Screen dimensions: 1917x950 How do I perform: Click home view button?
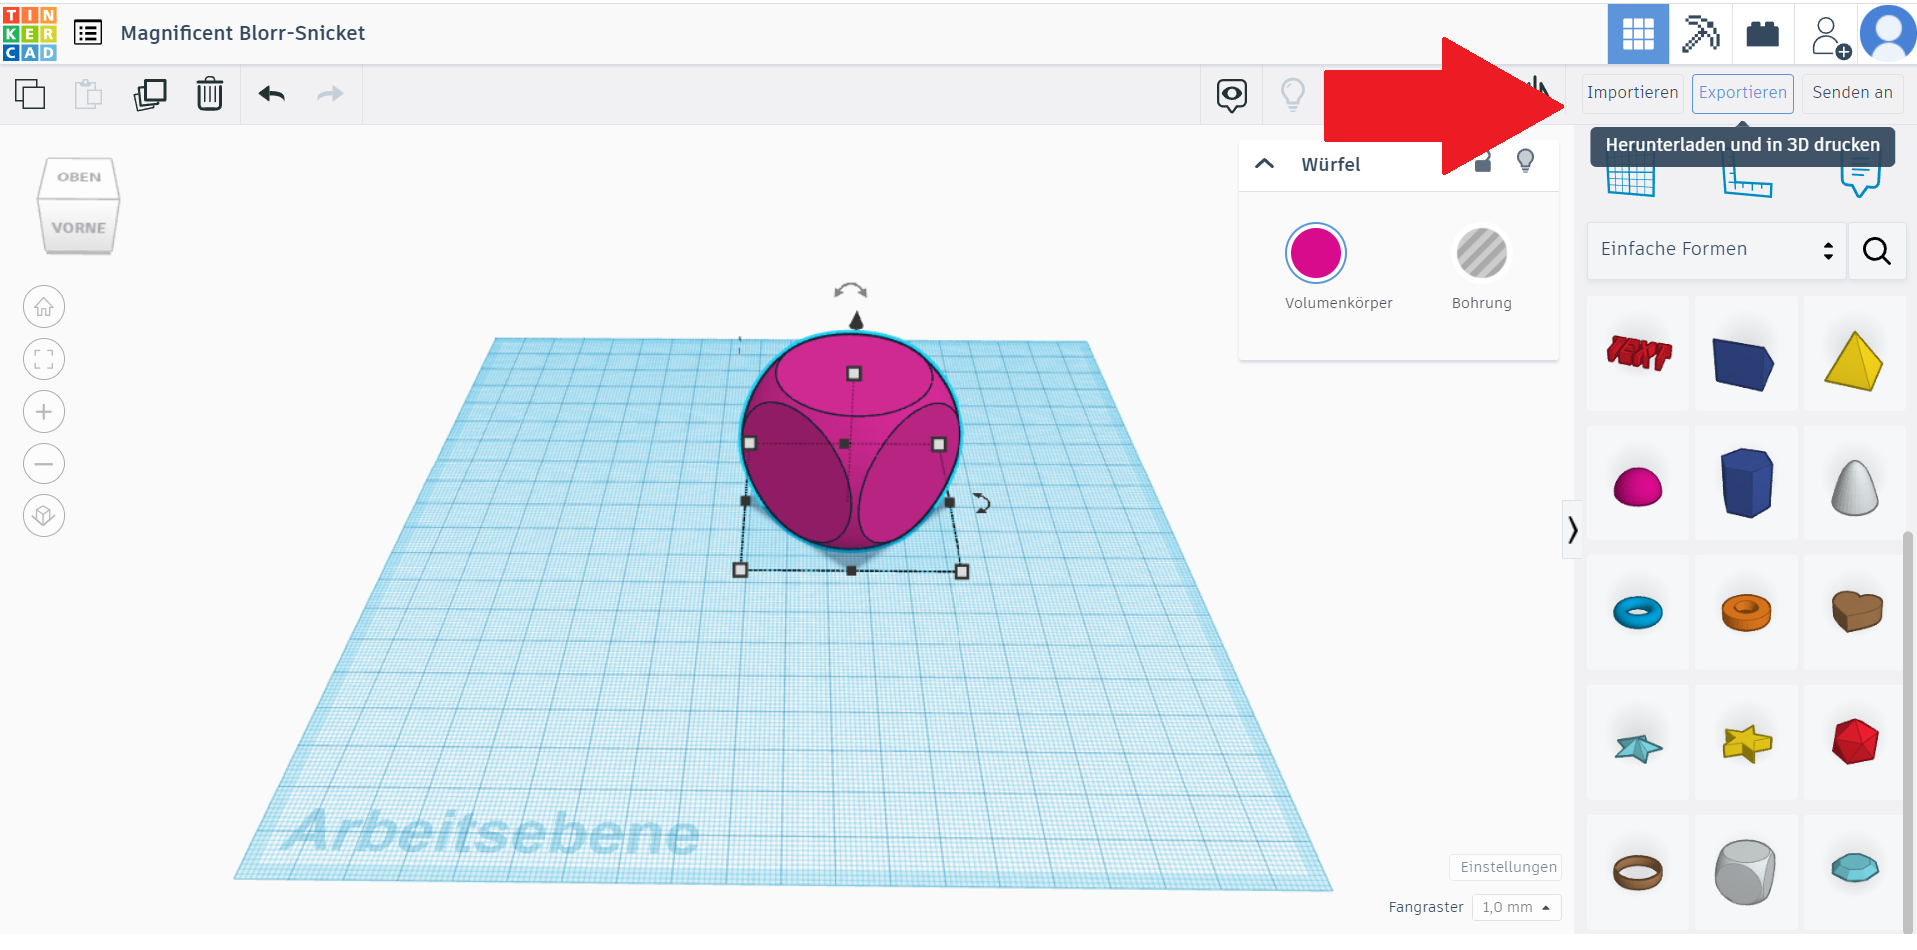[x=44, y=307]
